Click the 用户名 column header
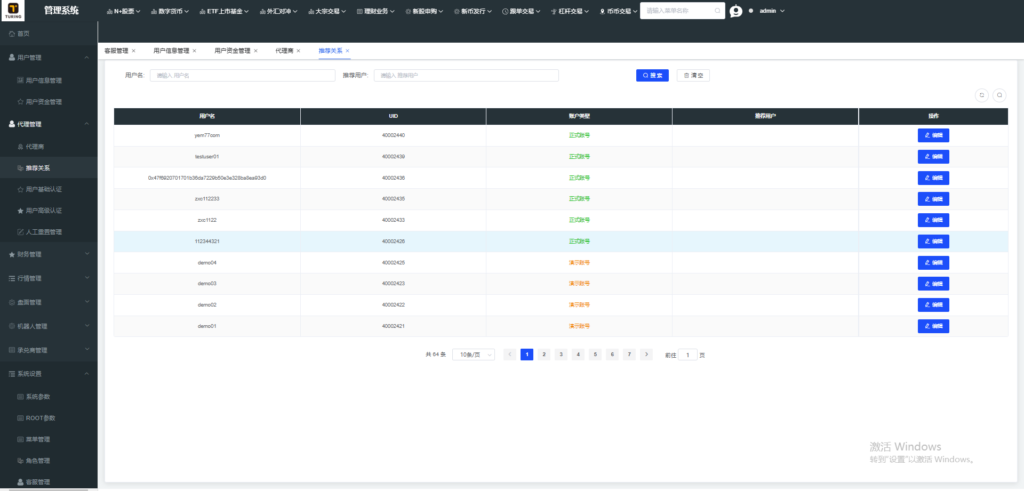This screenshot has height=491, width=1024. pos(207,116)
